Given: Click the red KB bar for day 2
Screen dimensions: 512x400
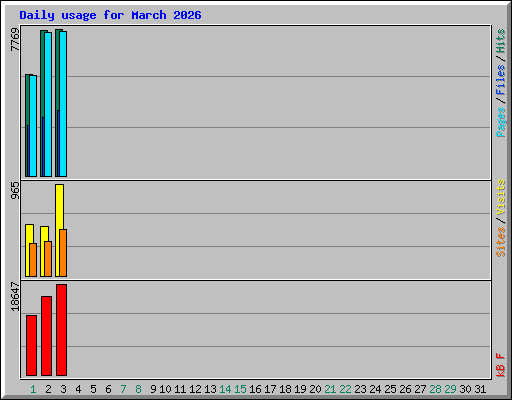Looking at the screenshot, I should tap(46, 336).
